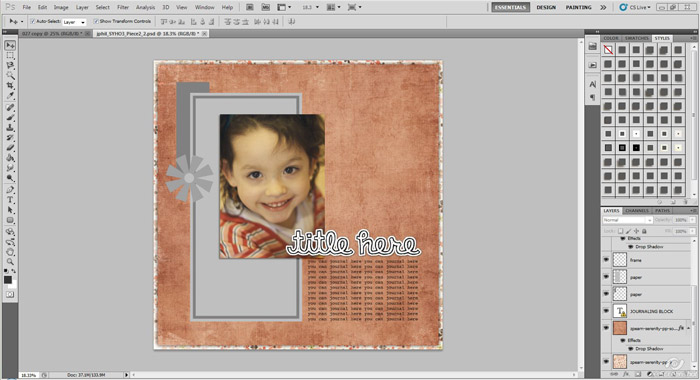Image resolution: width=700 pixels, height=380 pixels.
Task: Open the layer Opacity dropdown arrow
Action: 692,220
